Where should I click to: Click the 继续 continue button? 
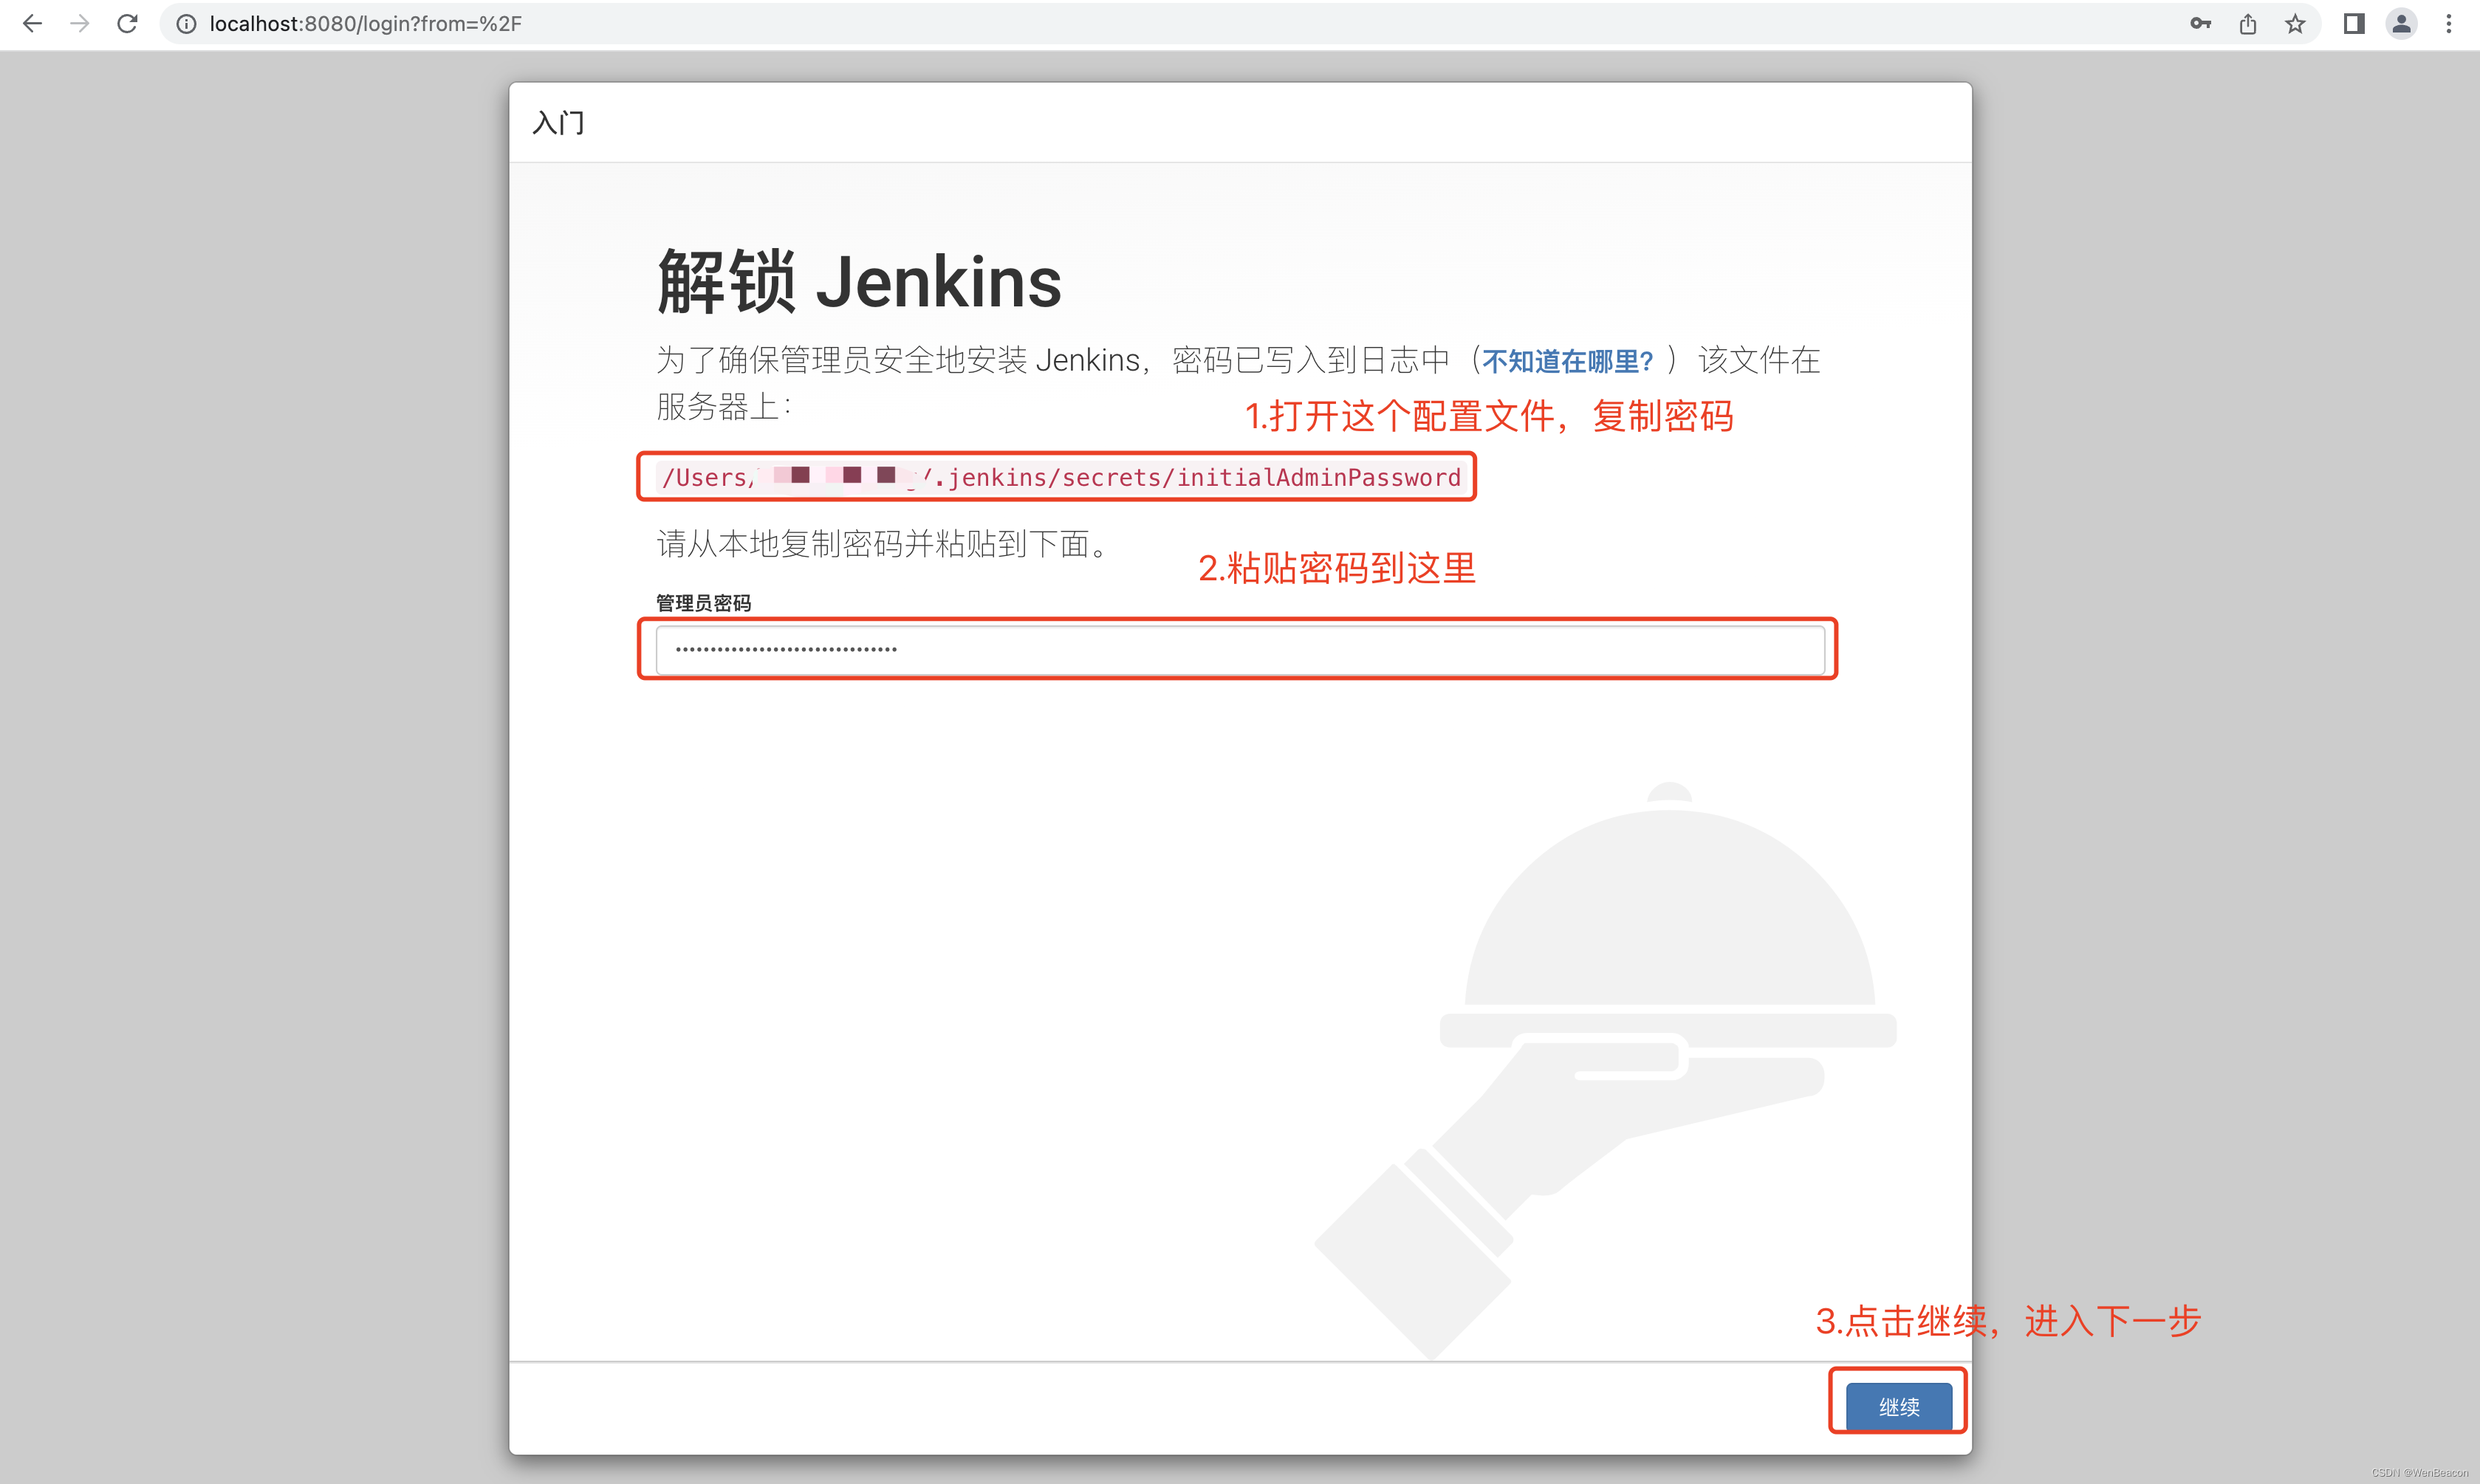1898,1406
